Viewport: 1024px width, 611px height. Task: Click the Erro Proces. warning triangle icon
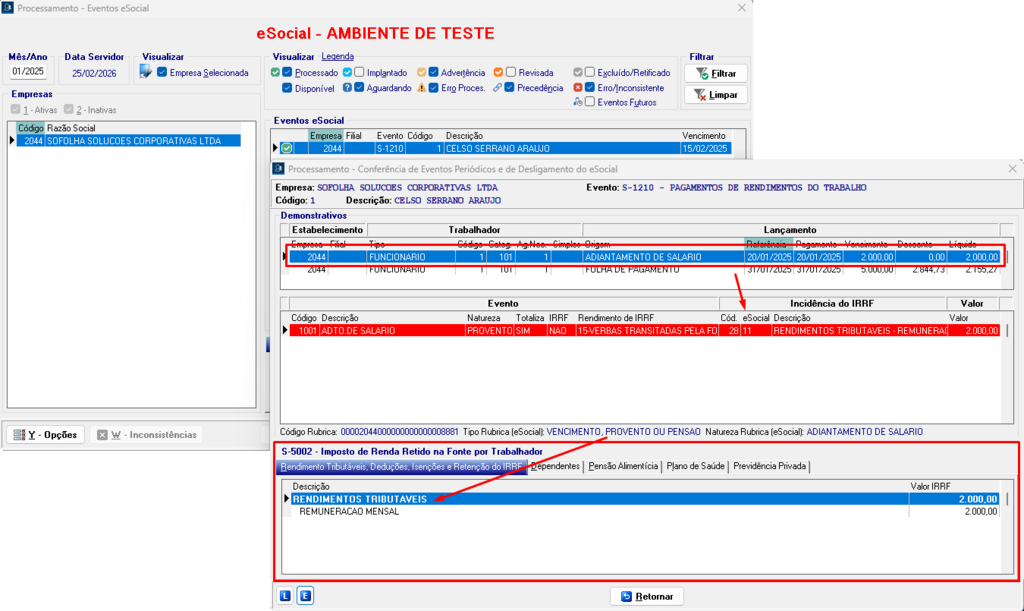point(422,88)
